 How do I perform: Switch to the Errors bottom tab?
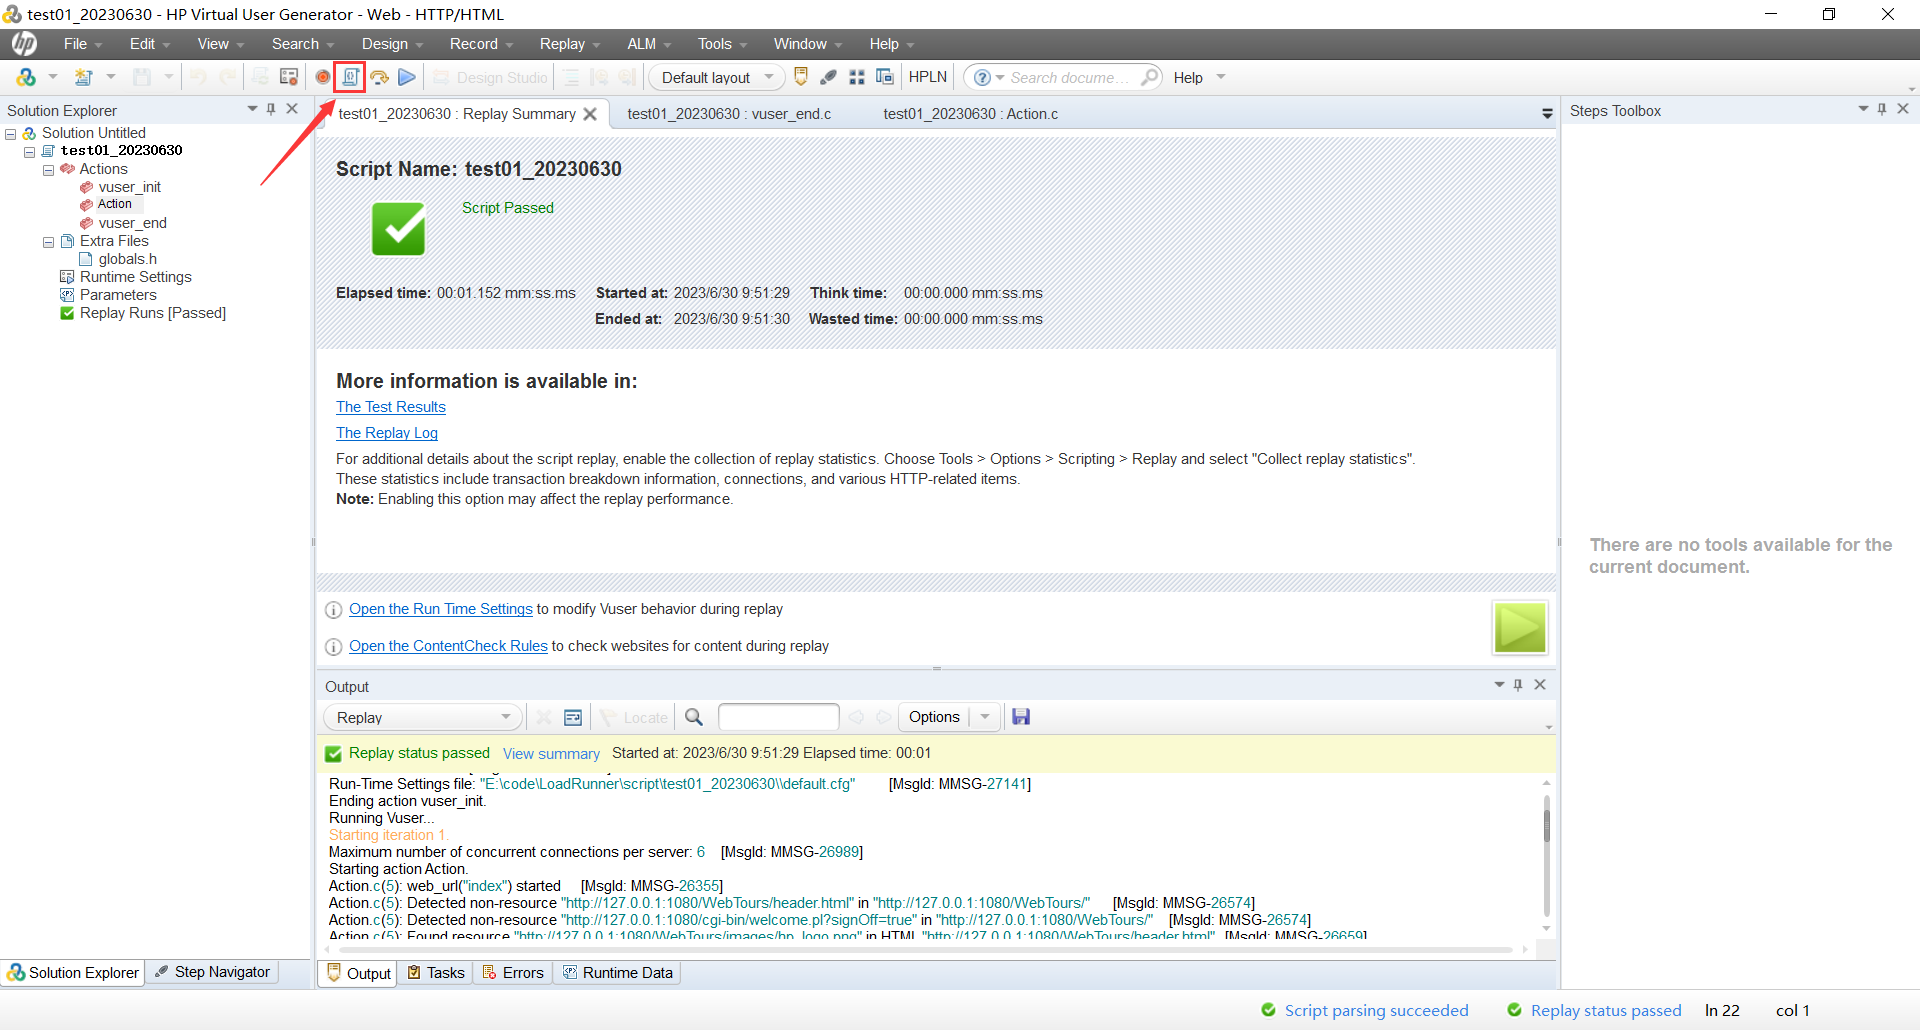coord(513,973)
